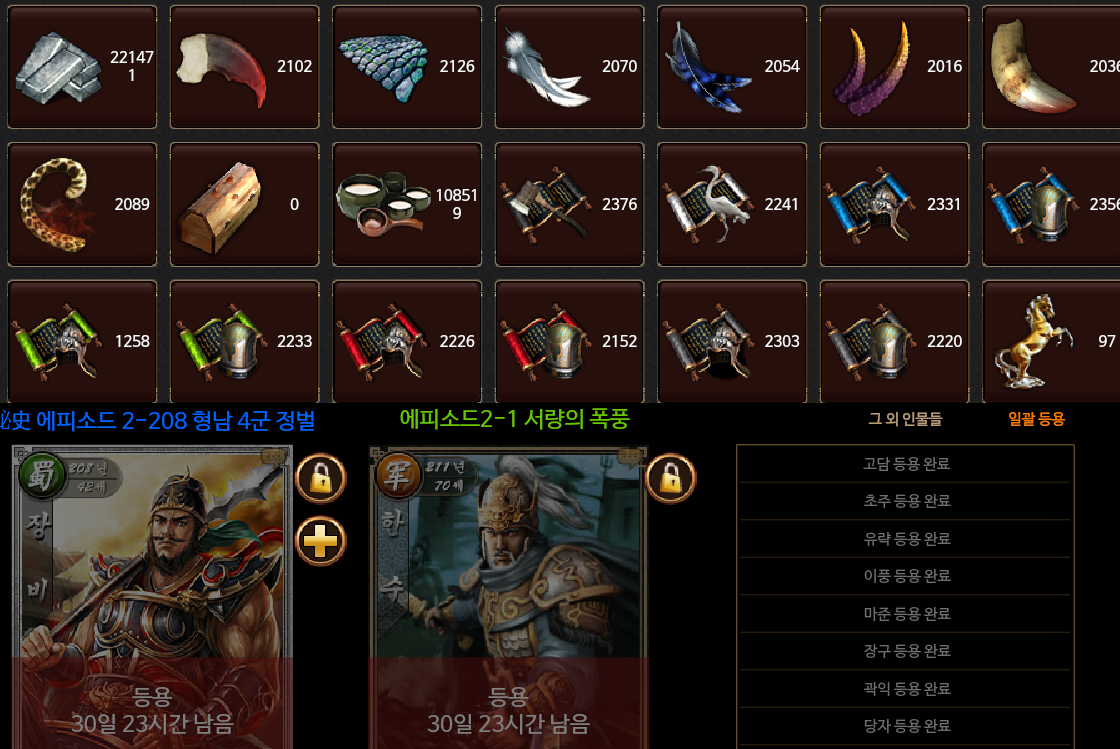Select the golden horse statue item 97

pyautogui.click(x=1051, y=341)
